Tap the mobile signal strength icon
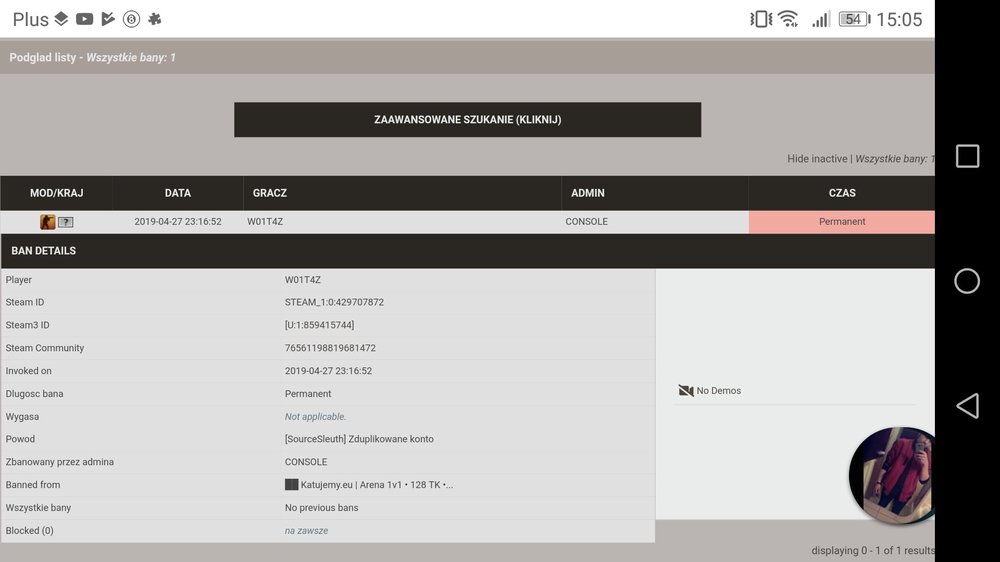The image size is (1000, 562). (821, 19)
